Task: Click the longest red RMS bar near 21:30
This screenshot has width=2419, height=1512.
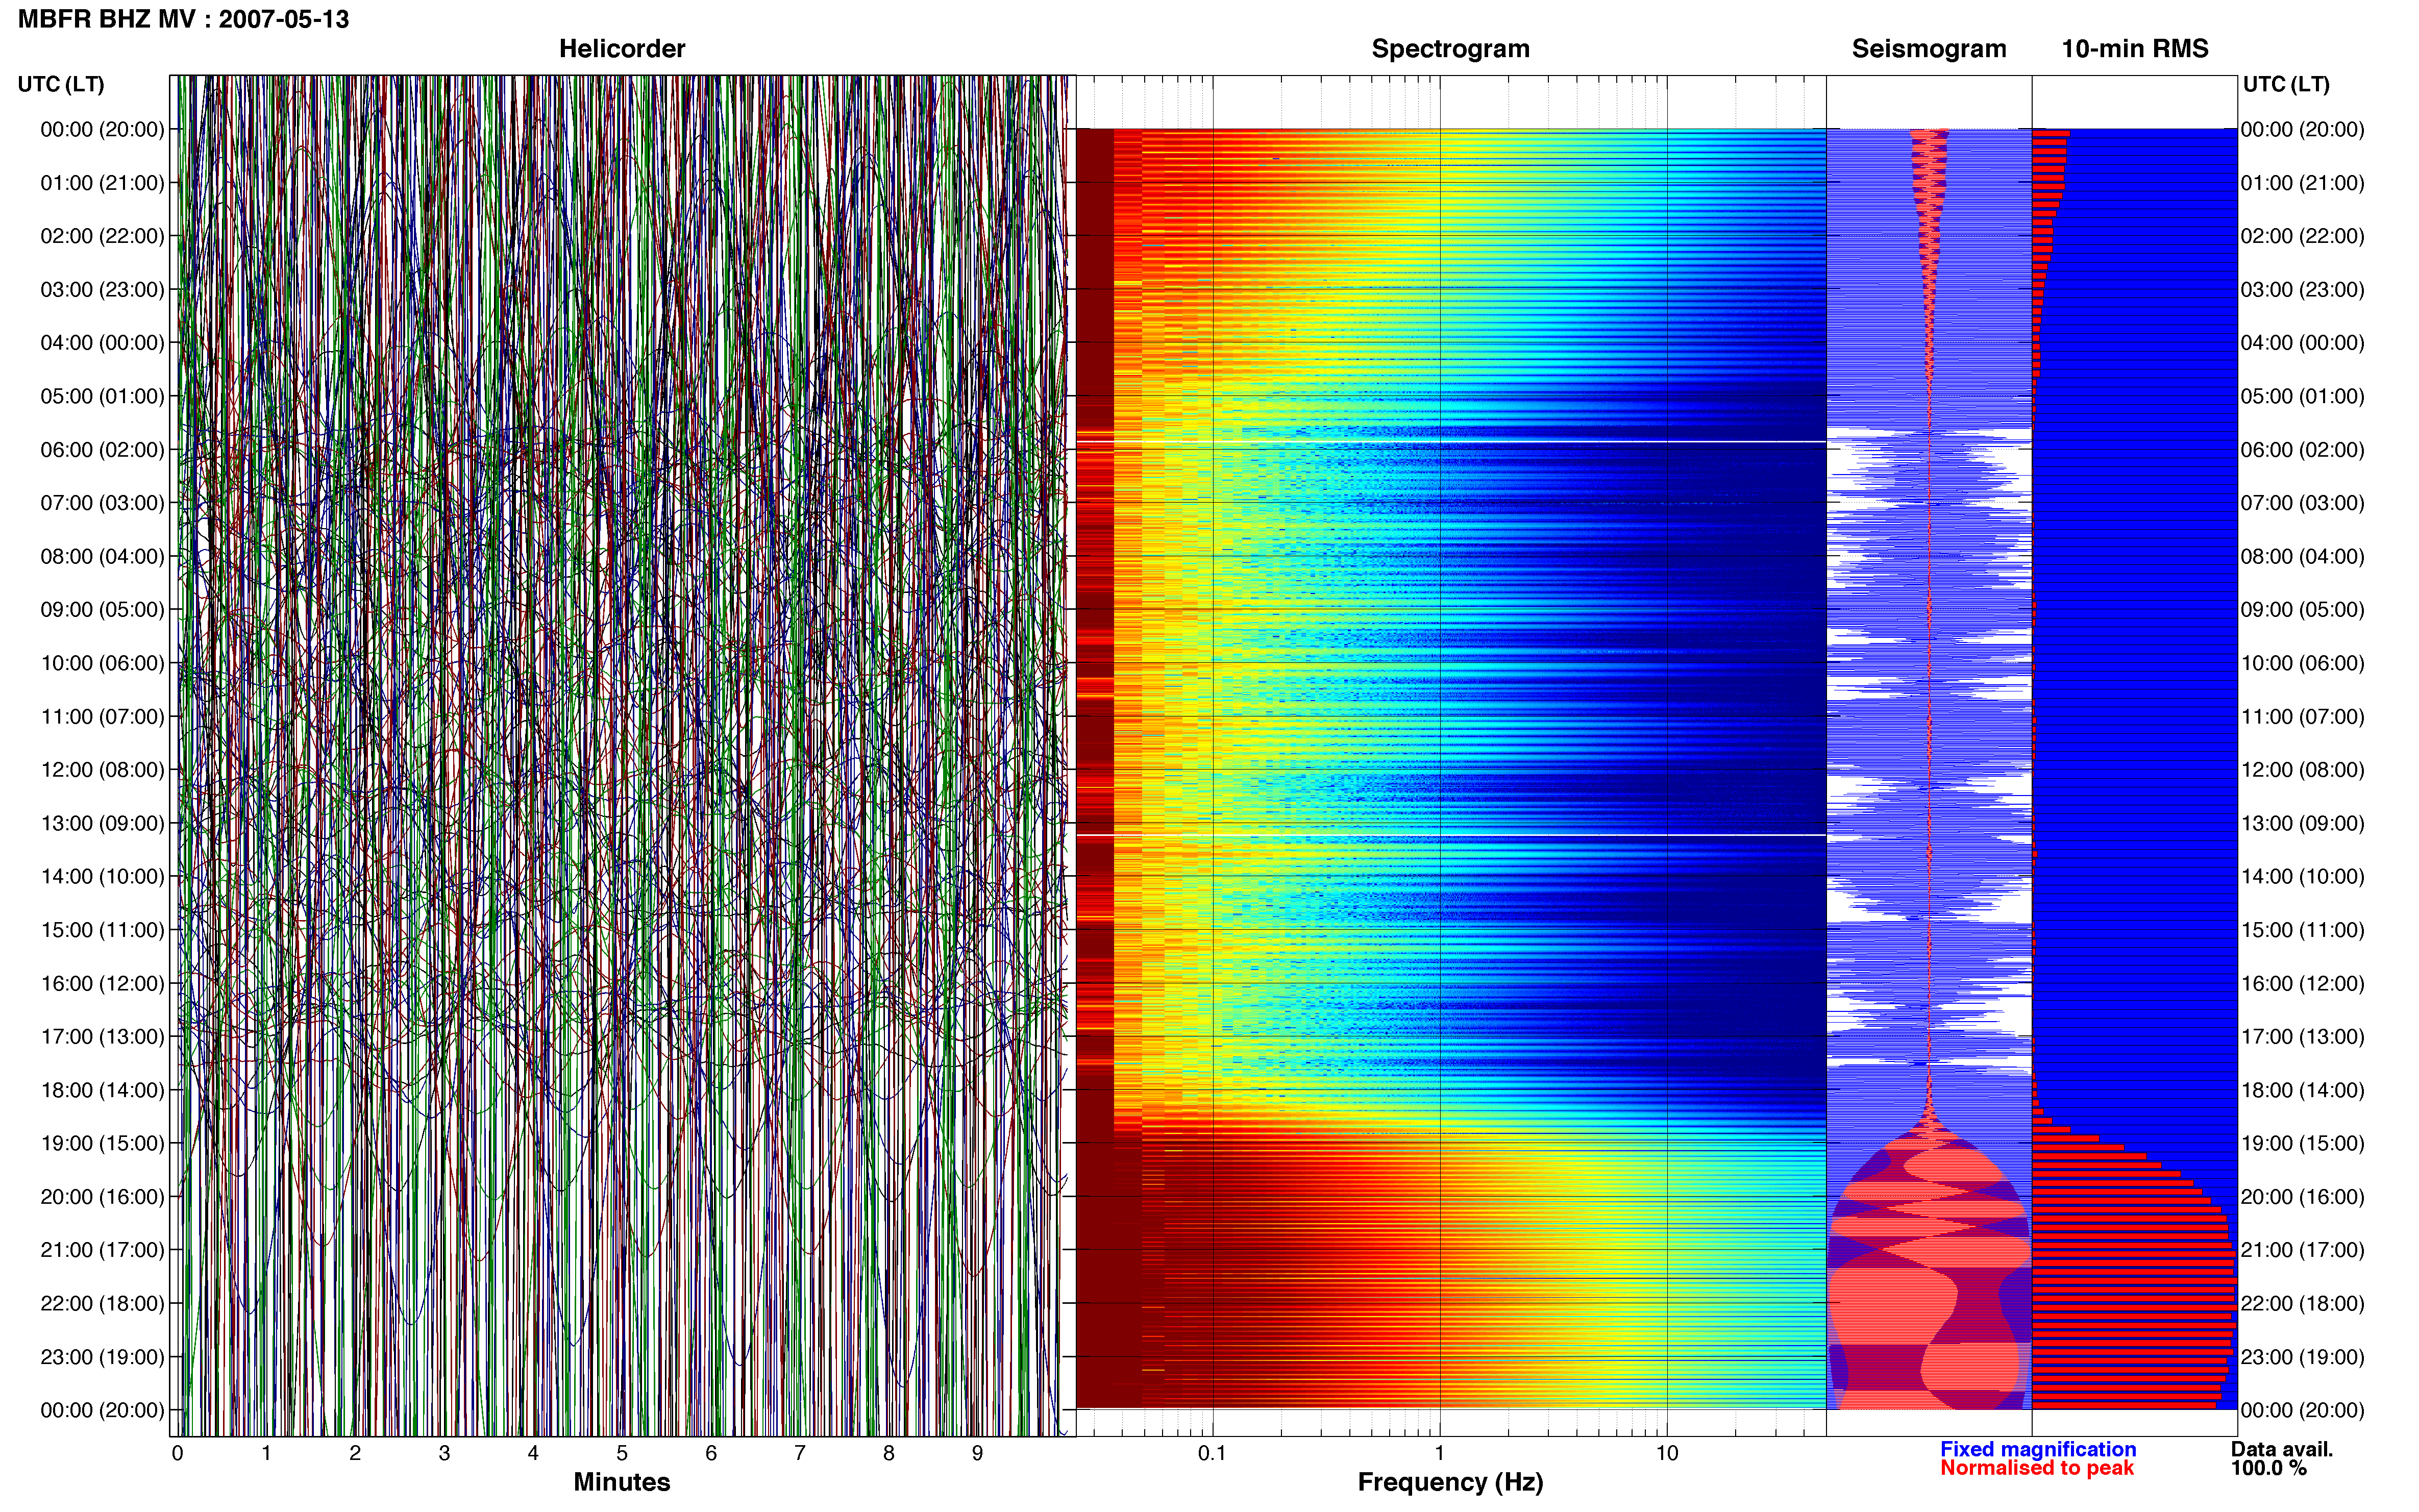Action: click(x=2135, y=1280)
